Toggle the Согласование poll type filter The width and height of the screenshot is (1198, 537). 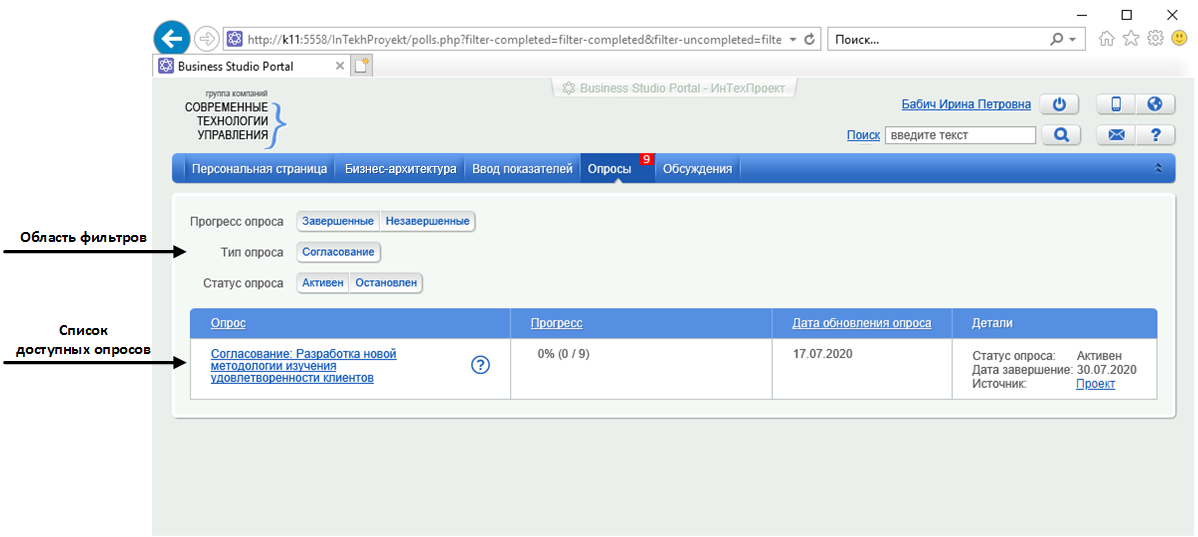click(x=338, y=252)
